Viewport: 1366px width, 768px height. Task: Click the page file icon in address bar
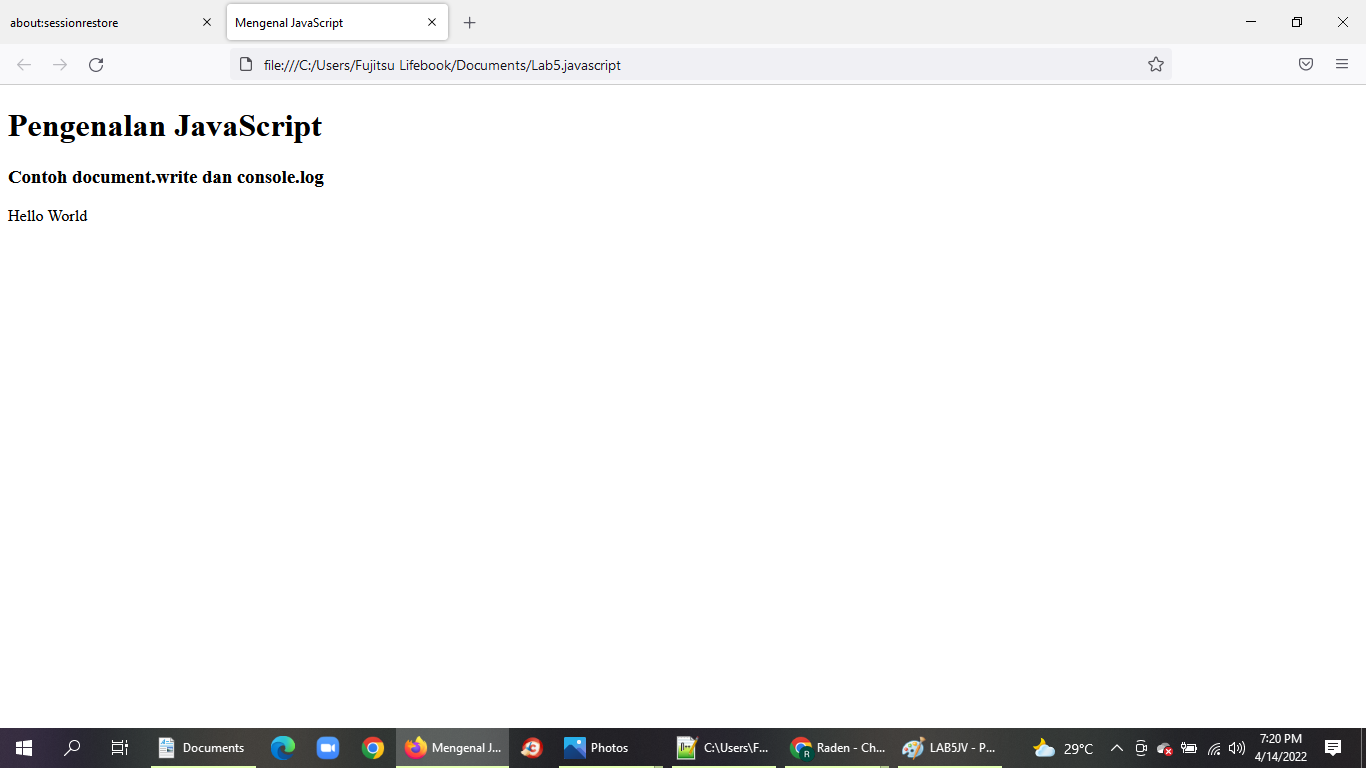pyautogui.click(x=246, y=65)
